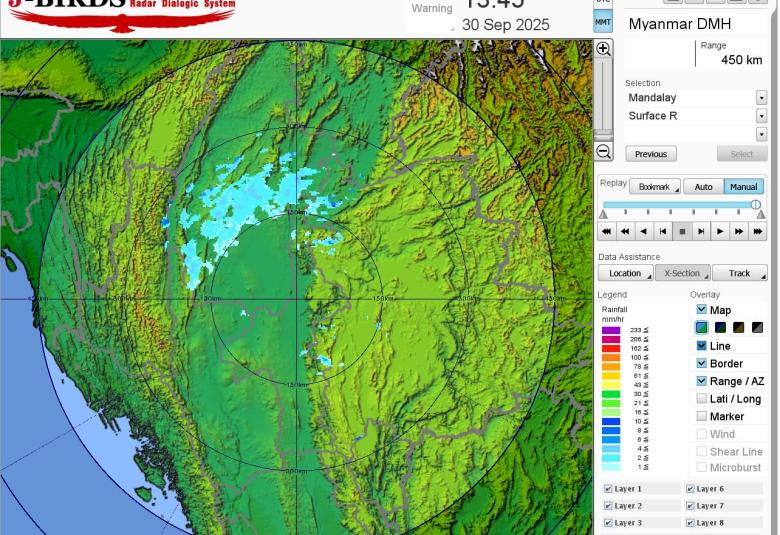Image resolution: width=780 pixels, height=535 pixels.
Task: Jump to the last replay frame
Action: click(758, 231)
